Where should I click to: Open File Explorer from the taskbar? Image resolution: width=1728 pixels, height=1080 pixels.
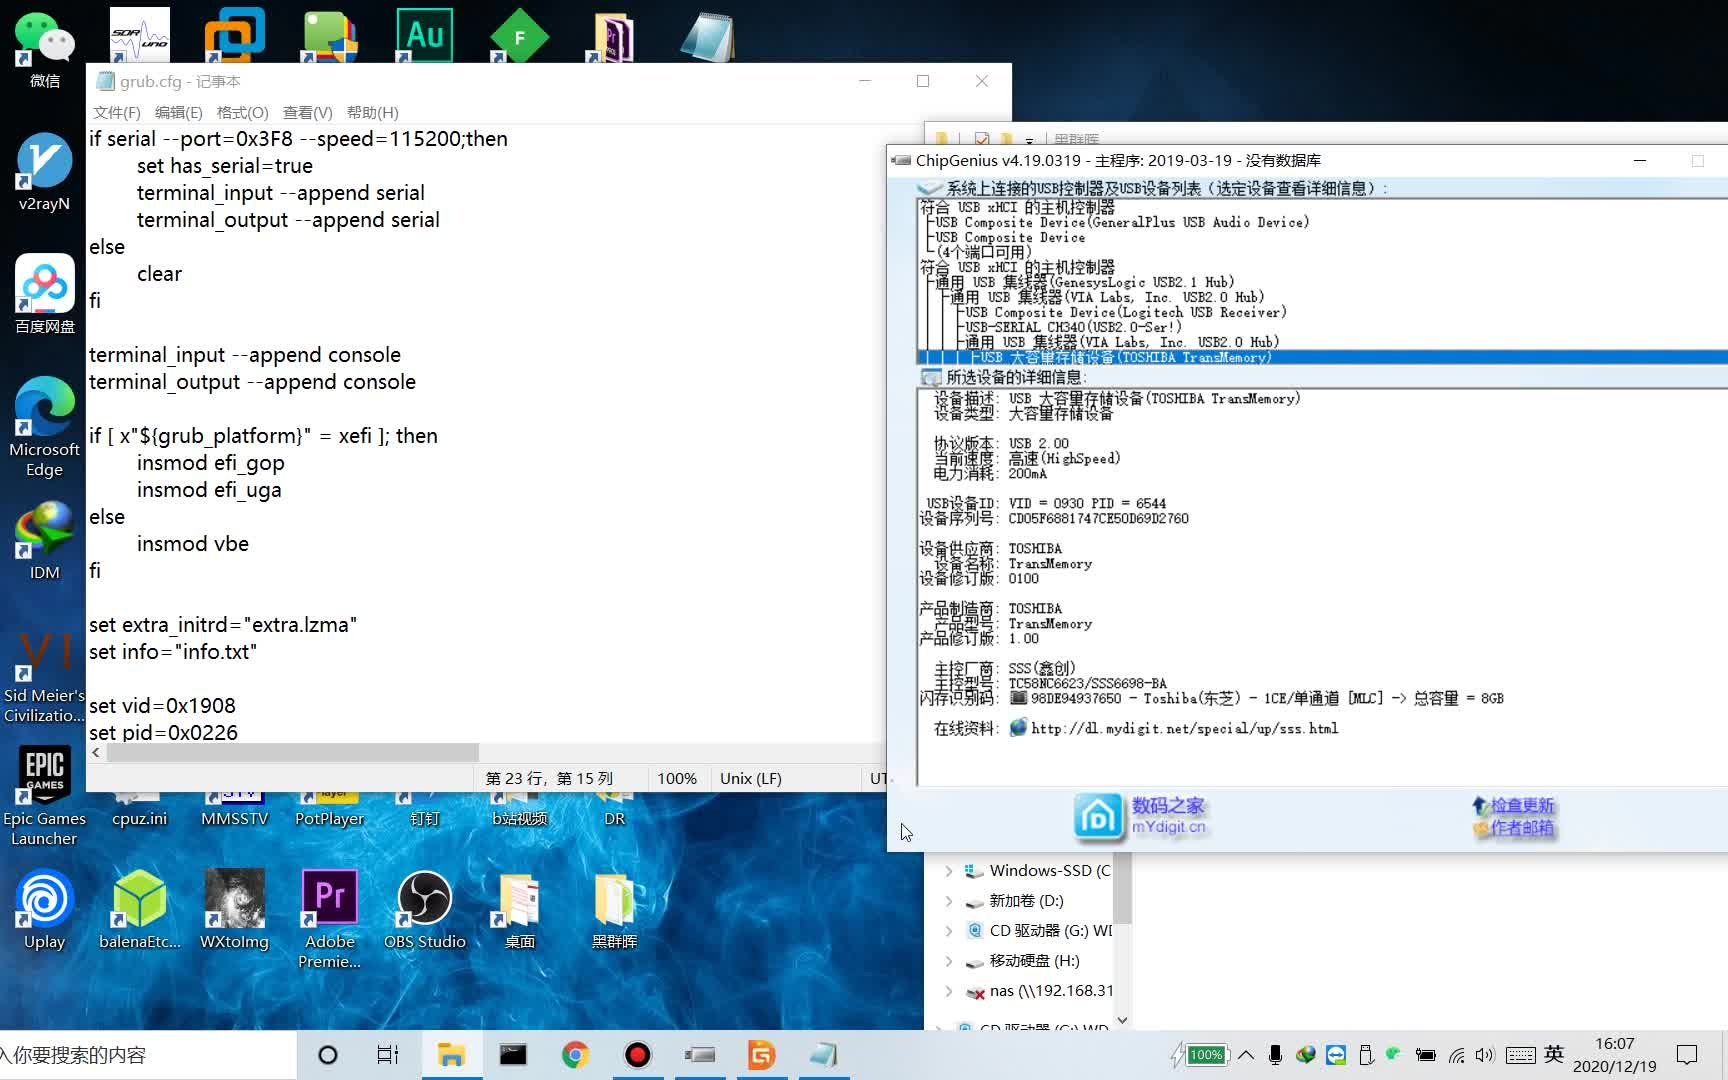tap(451, 1055)
